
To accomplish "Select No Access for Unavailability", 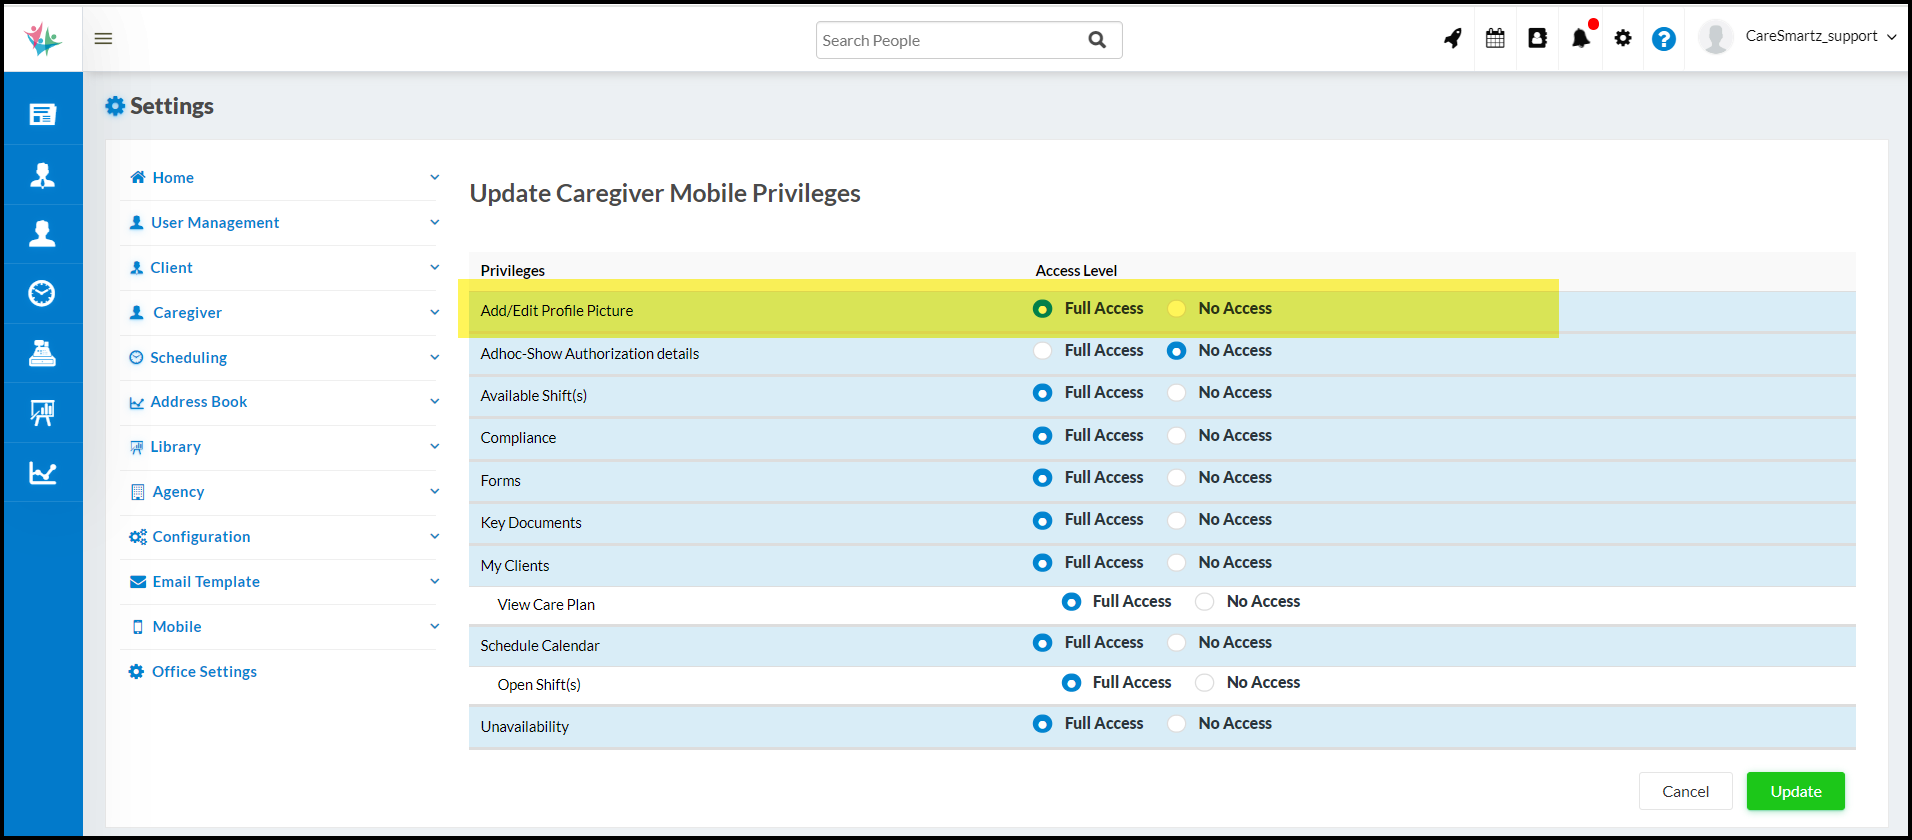I will point(1177,724).
